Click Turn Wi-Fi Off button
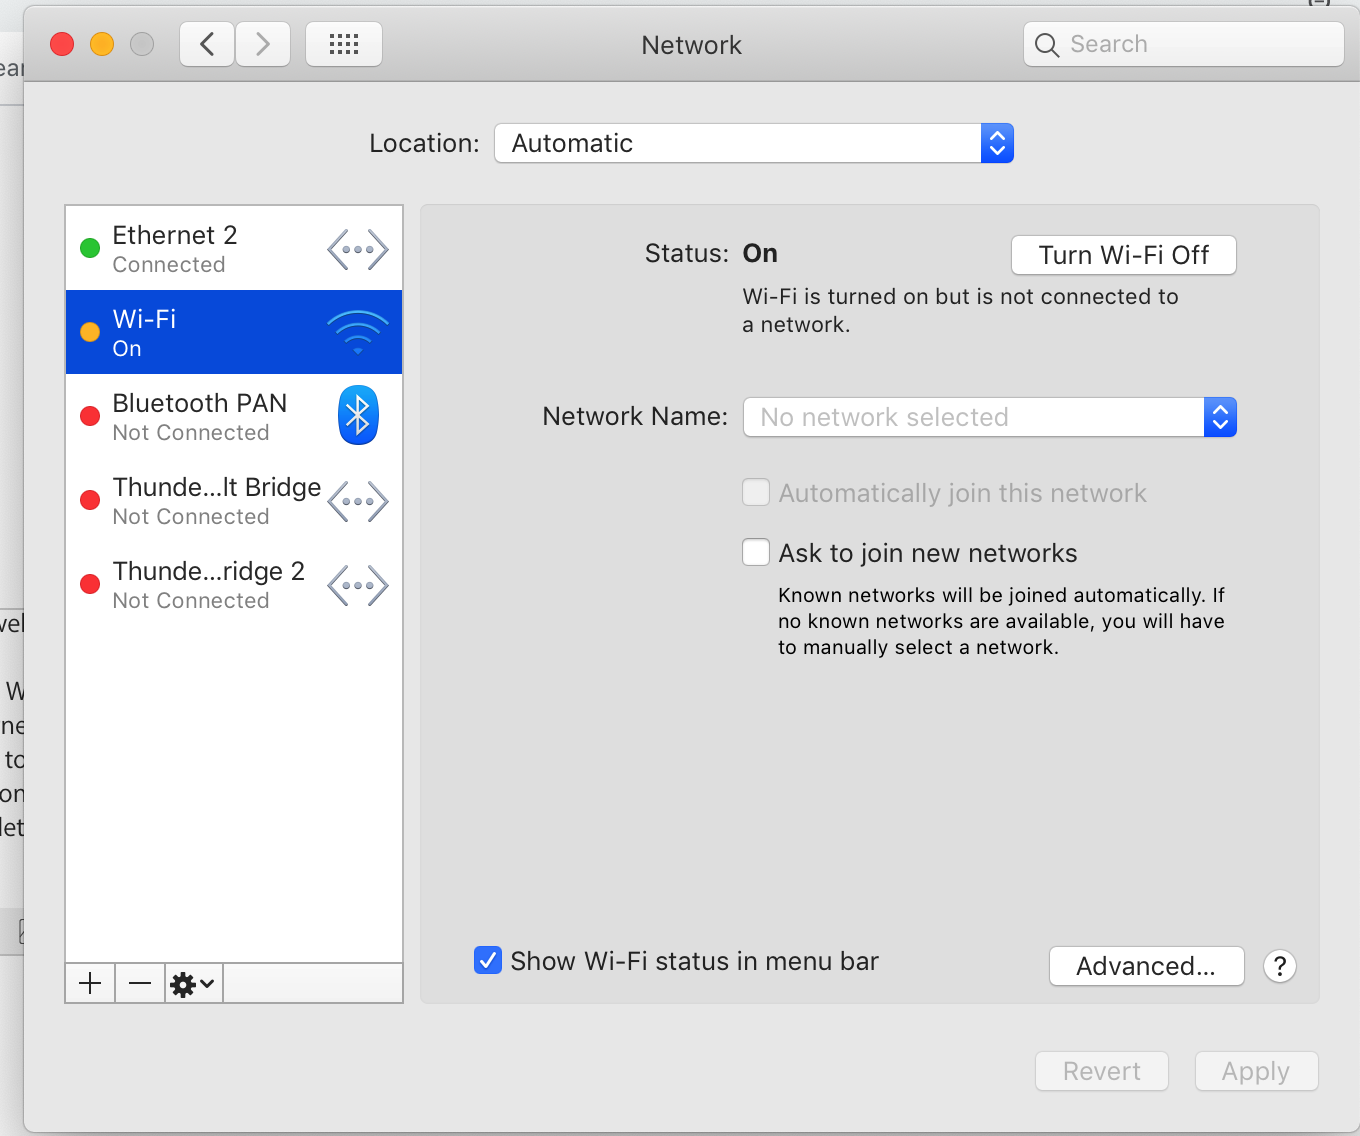 1124,255
